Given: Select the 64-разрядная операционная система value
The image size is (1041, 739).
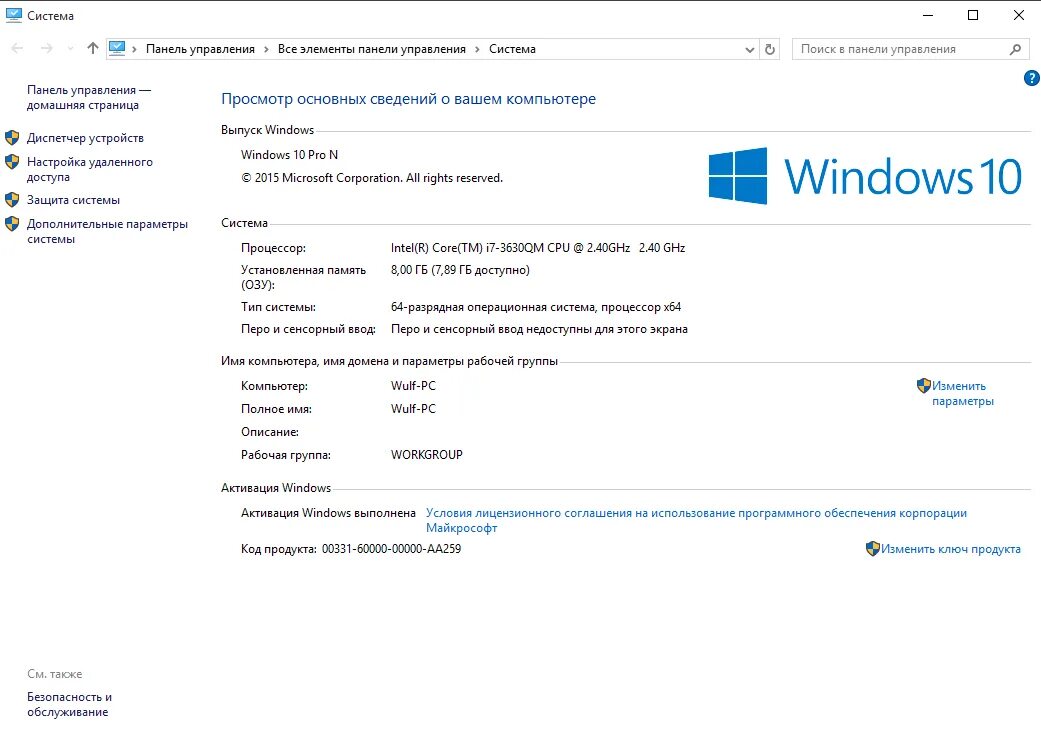Looking at the screenshot, I should [x=536, y=307].
